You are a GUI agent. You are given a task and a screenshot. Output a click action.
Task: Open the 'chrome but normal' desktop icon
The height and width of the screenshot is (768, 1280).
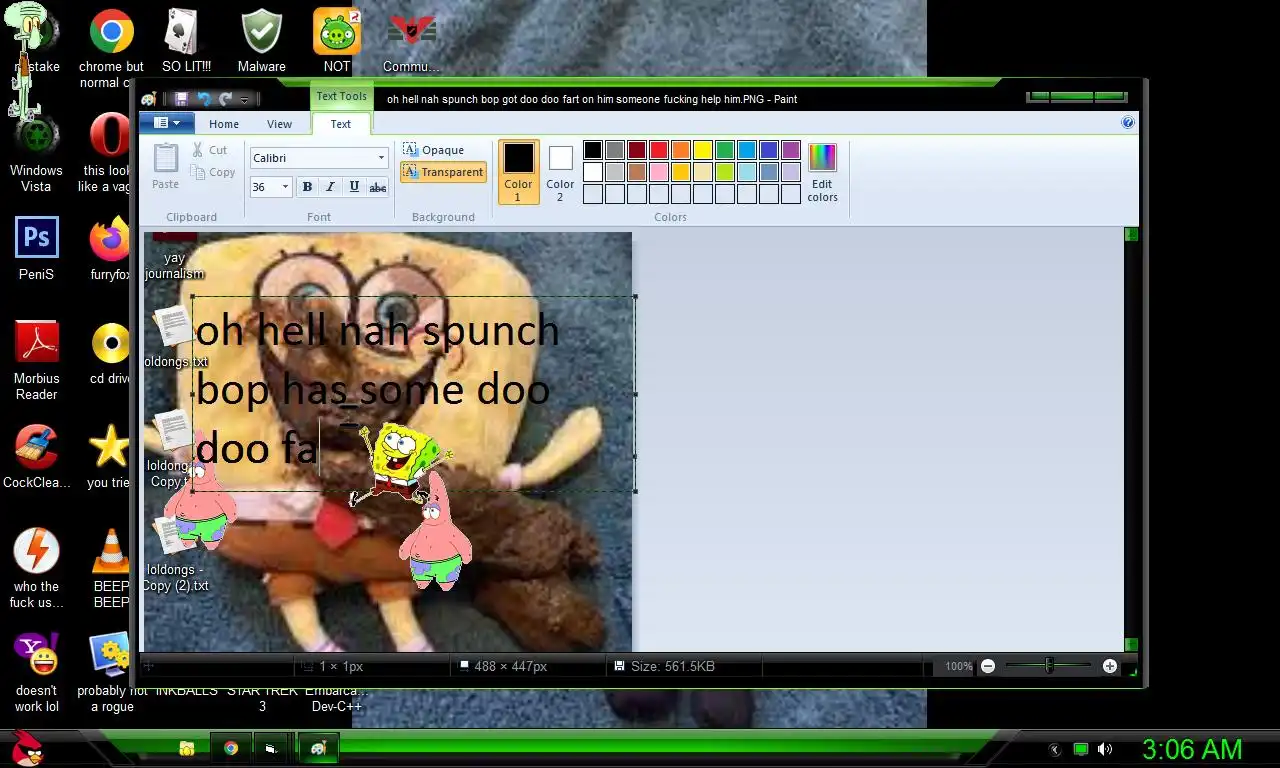(111, 48)
